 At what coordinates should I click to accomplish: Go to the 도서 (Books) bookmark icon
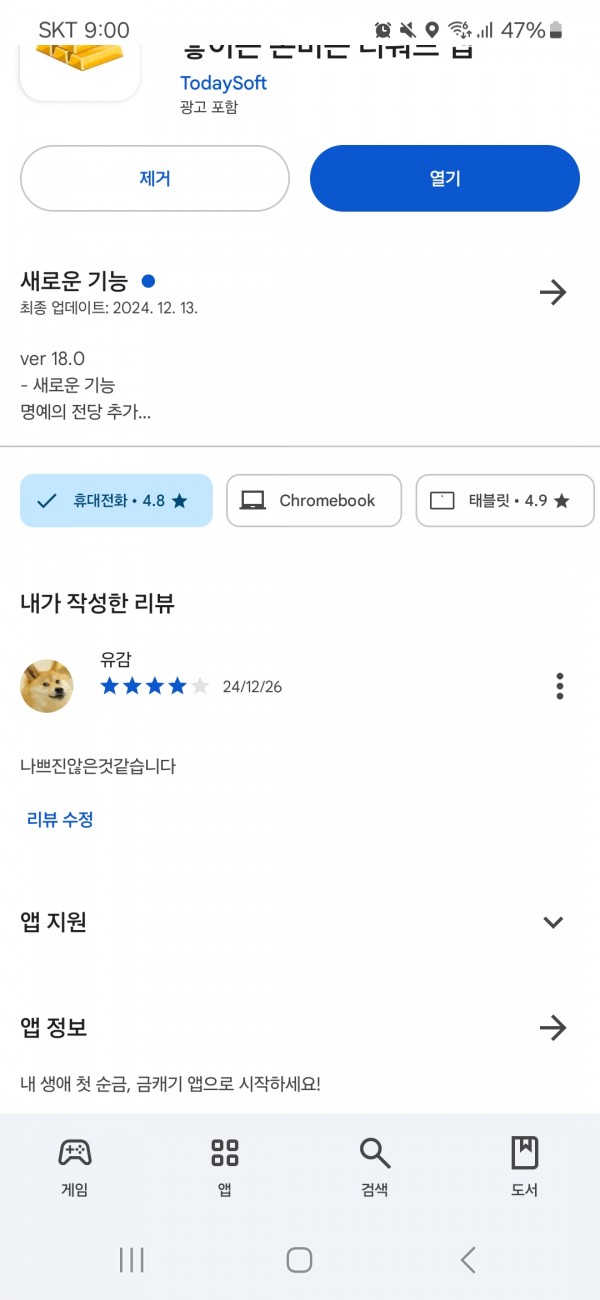[525, 1153]
